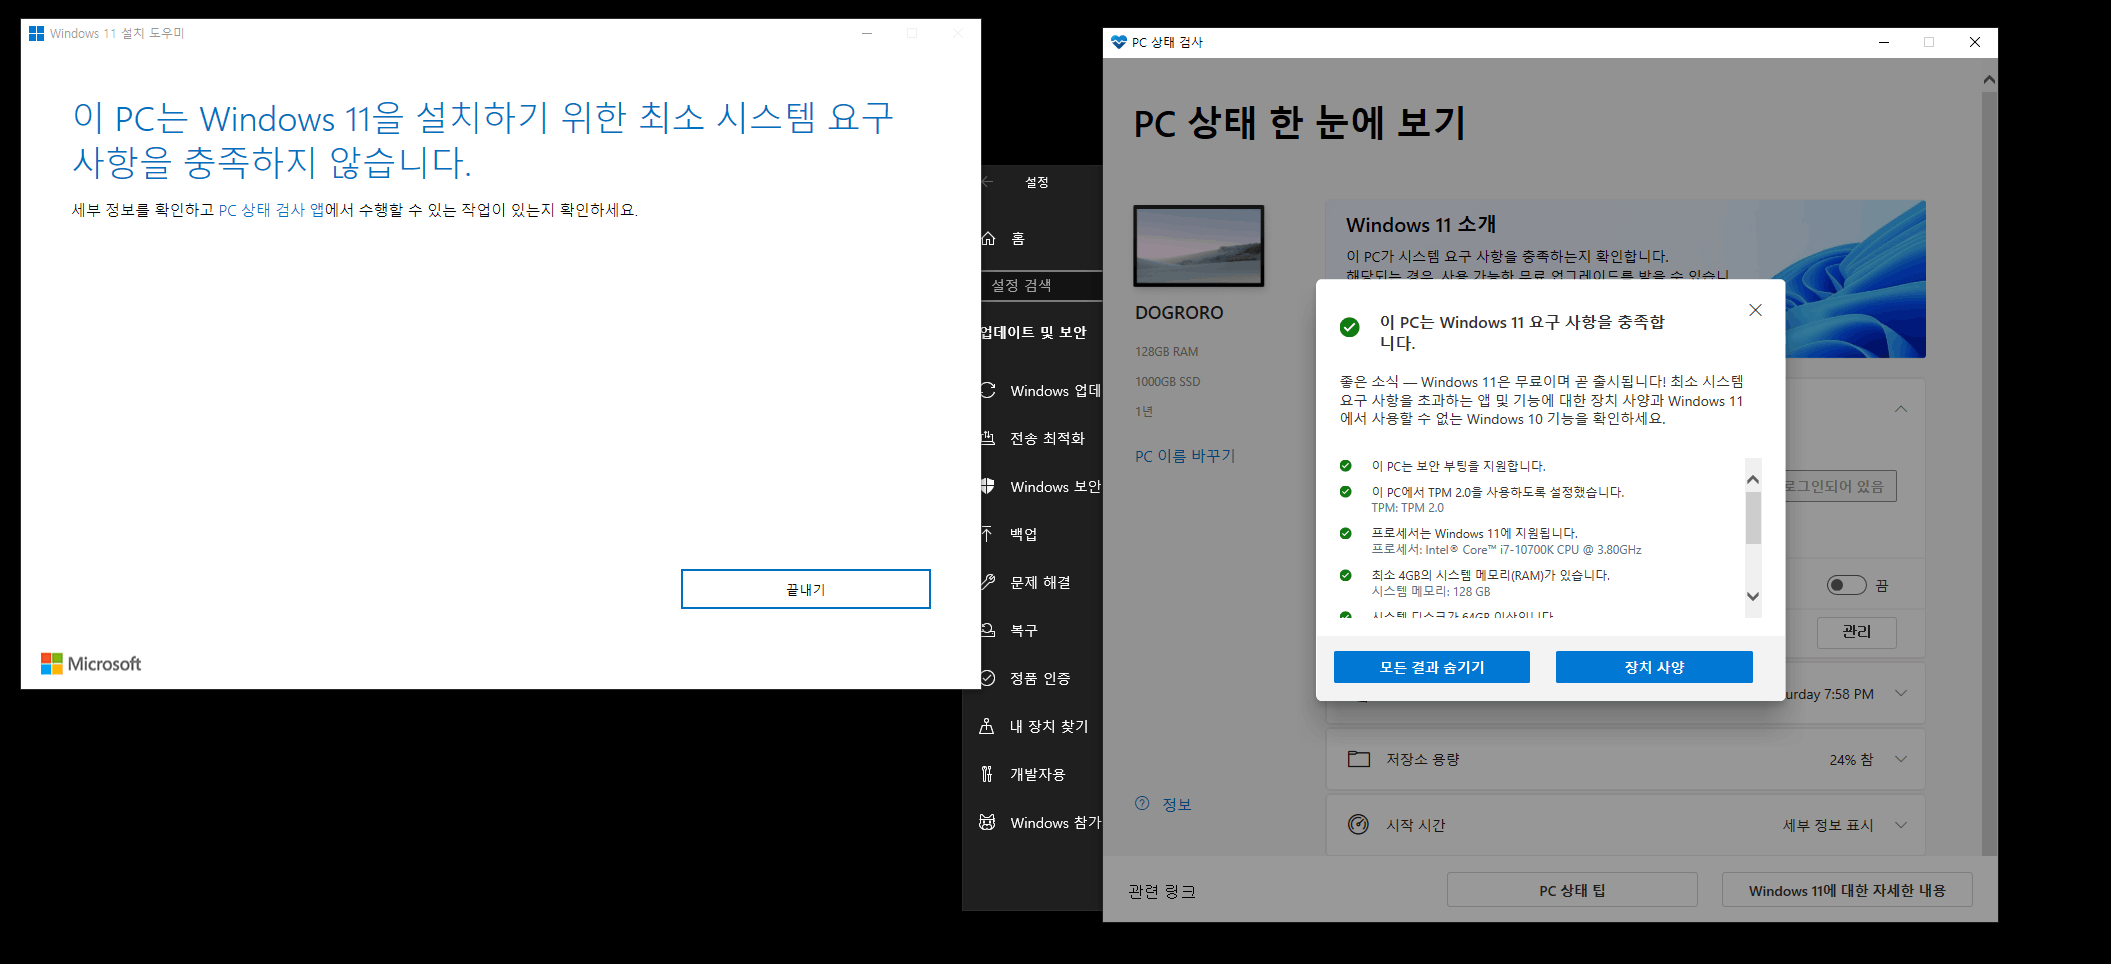Click the processor supported green check icon

point(1346,533)
